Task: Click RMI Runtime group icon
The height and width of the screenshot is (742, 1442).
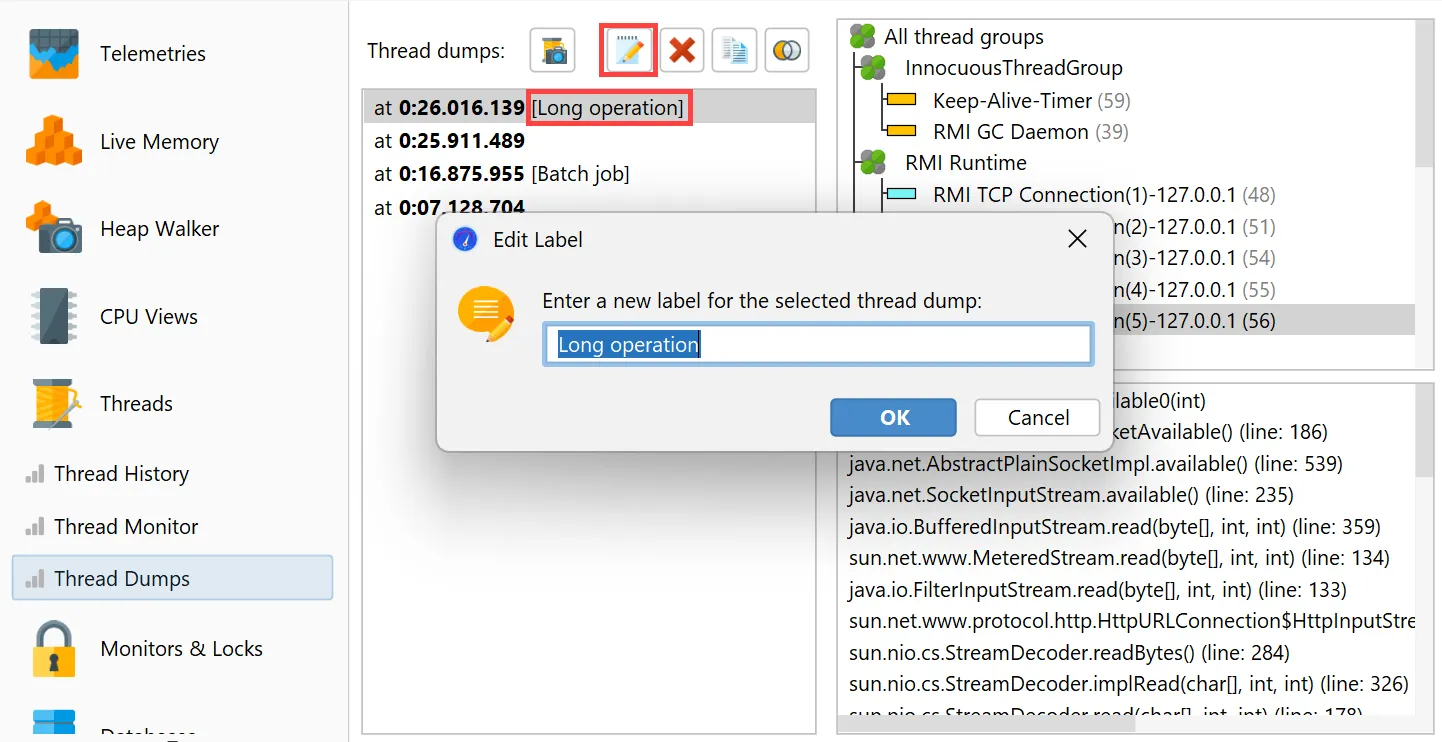Action: [x=874, y=162]
